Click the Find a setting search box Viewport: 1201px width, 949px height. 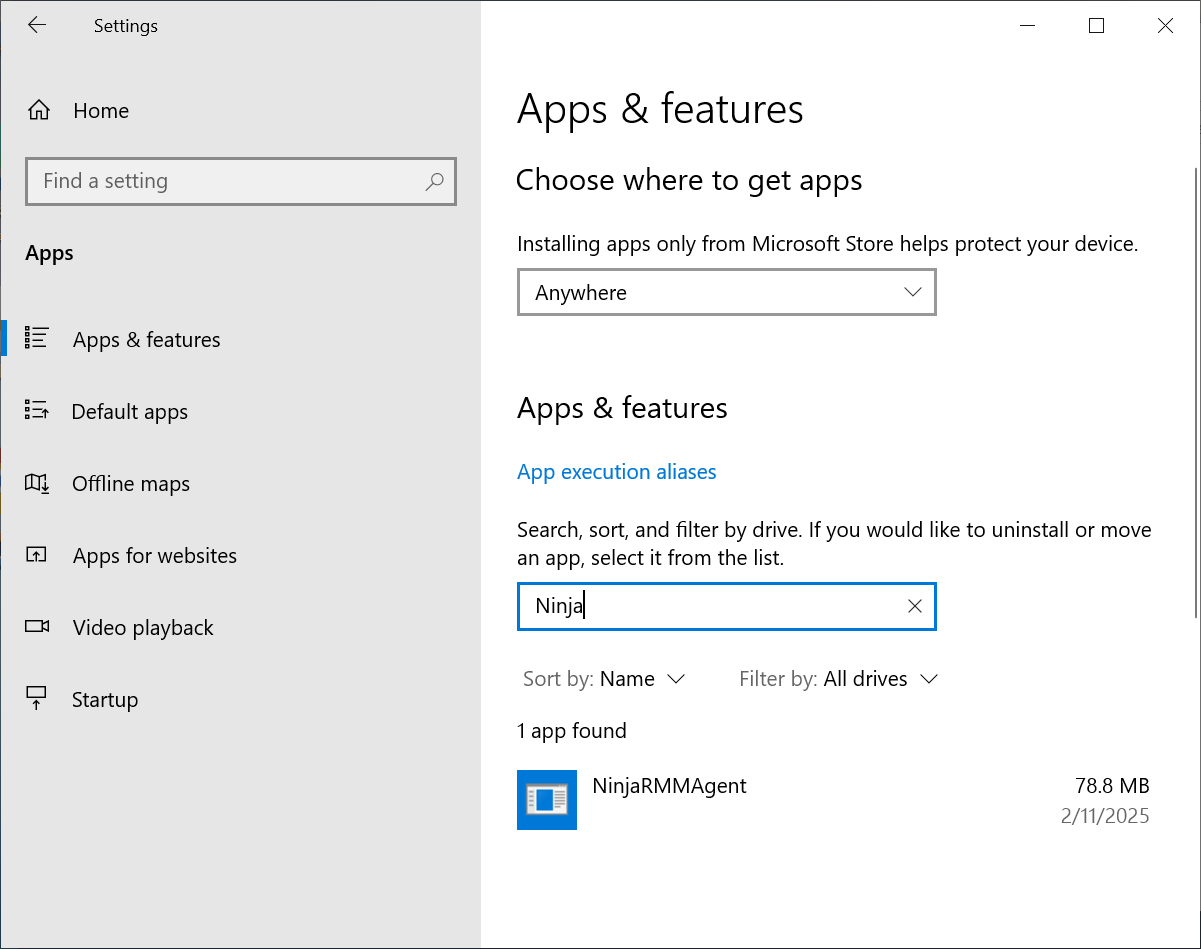pos(241,181)
